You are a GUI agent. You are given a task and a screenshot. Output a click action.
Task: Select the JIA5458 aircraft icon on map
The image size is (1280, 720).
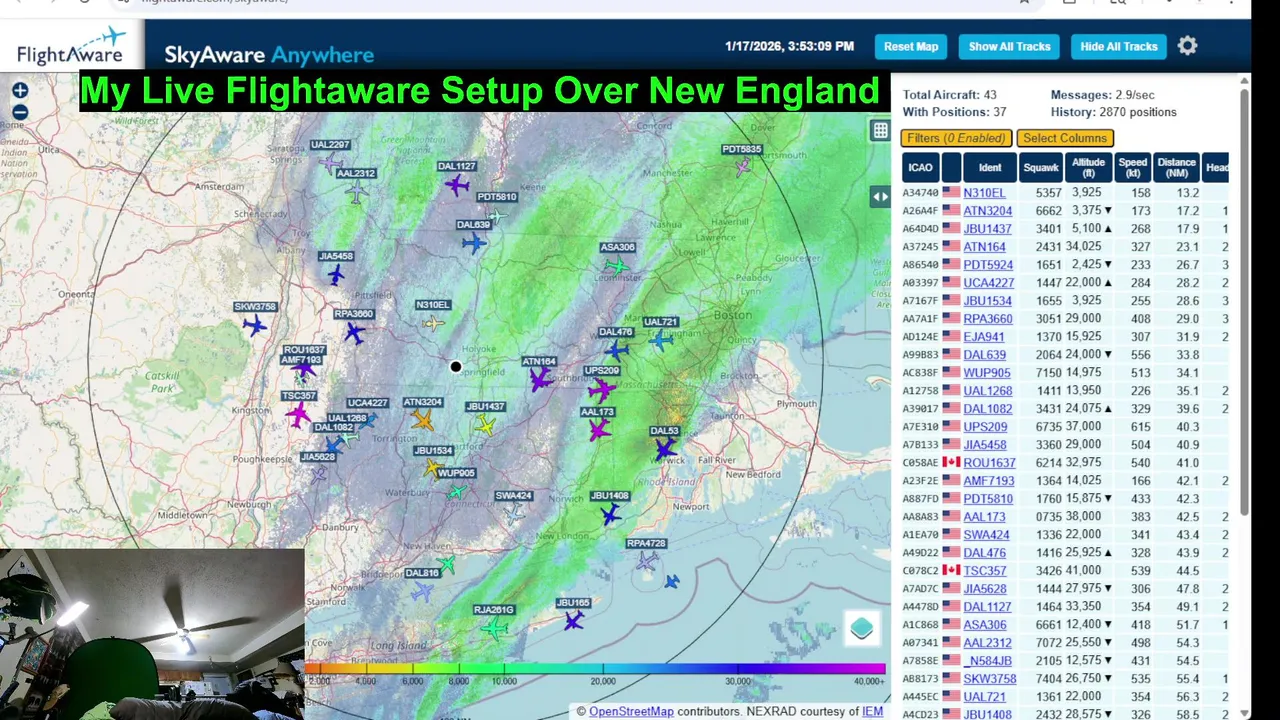coord(336,275)
